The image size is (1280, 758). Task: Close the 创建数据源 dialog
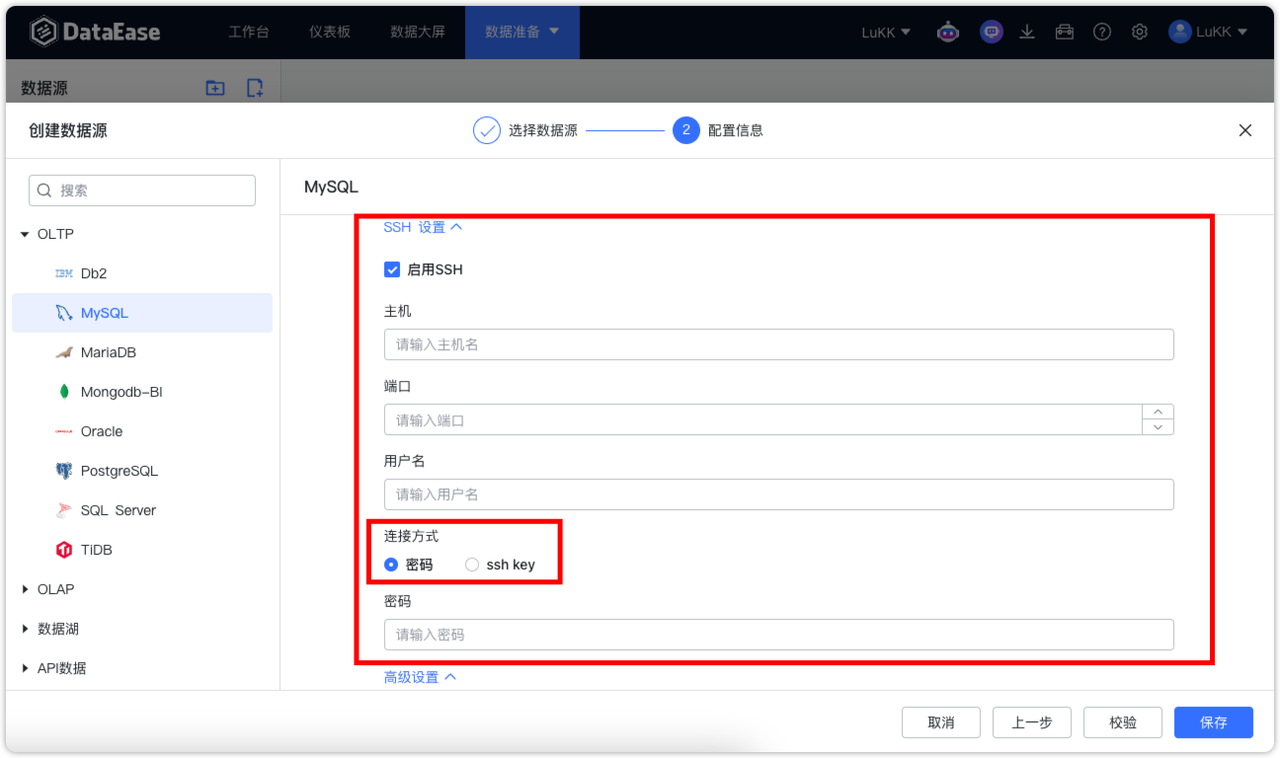point(1245,130)
